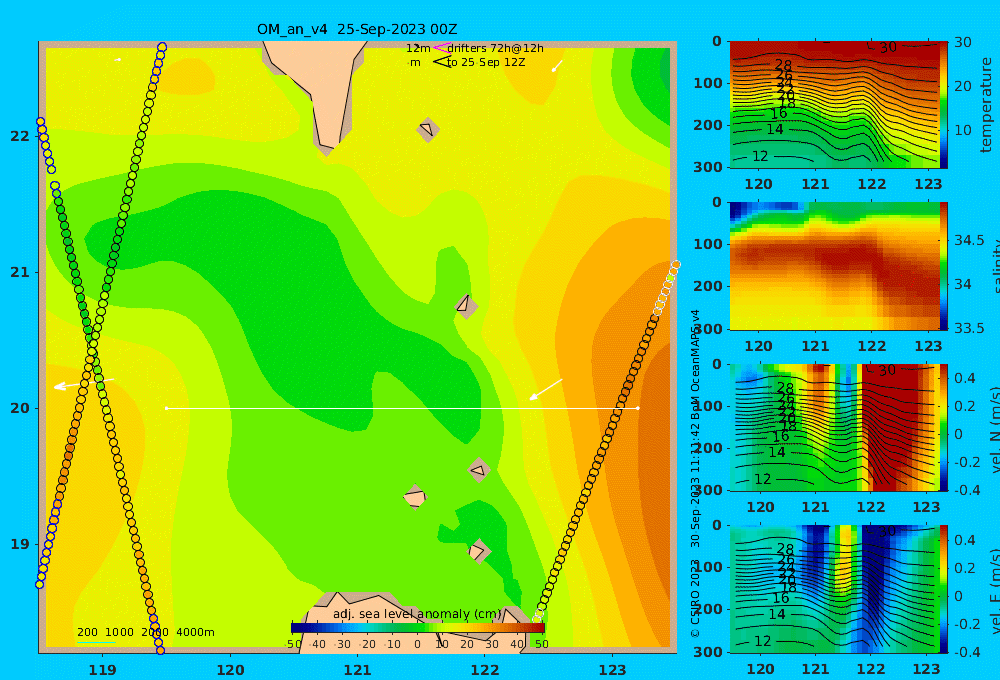Image resolution: width=1000 pixels, height=680 pixels.
Task: Open the salinity depth section panel
Action: pos(834,266)
